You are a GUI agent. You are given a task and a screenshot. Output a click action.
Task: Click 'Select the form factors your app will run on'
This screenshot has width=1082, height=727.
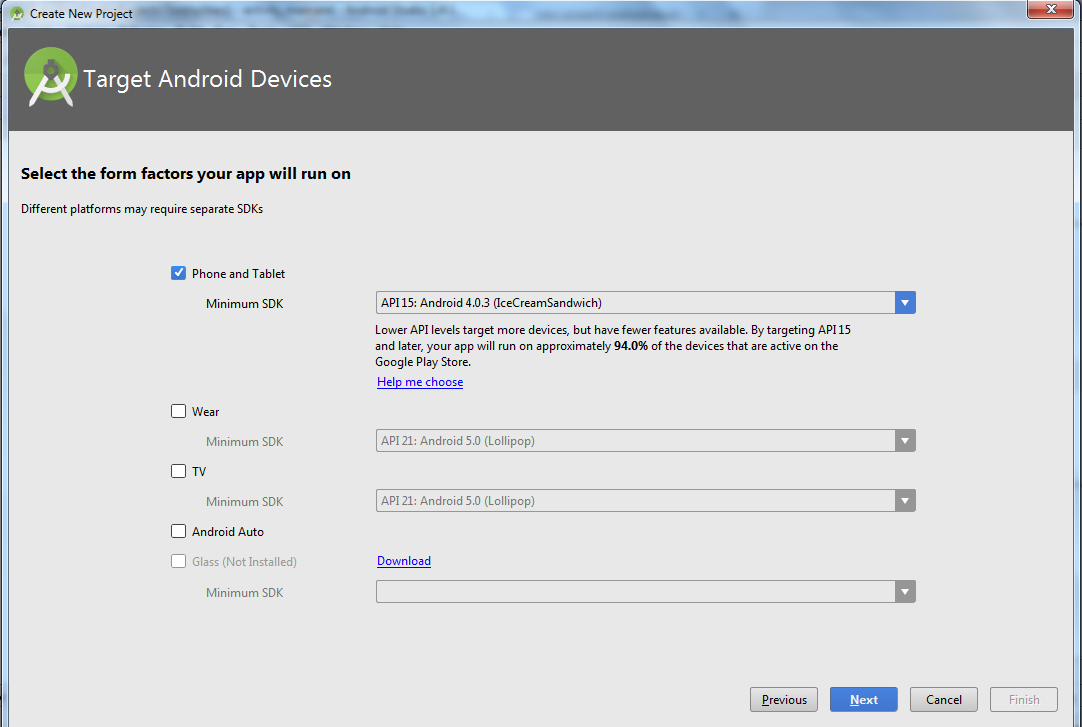(x=186, y=174)
